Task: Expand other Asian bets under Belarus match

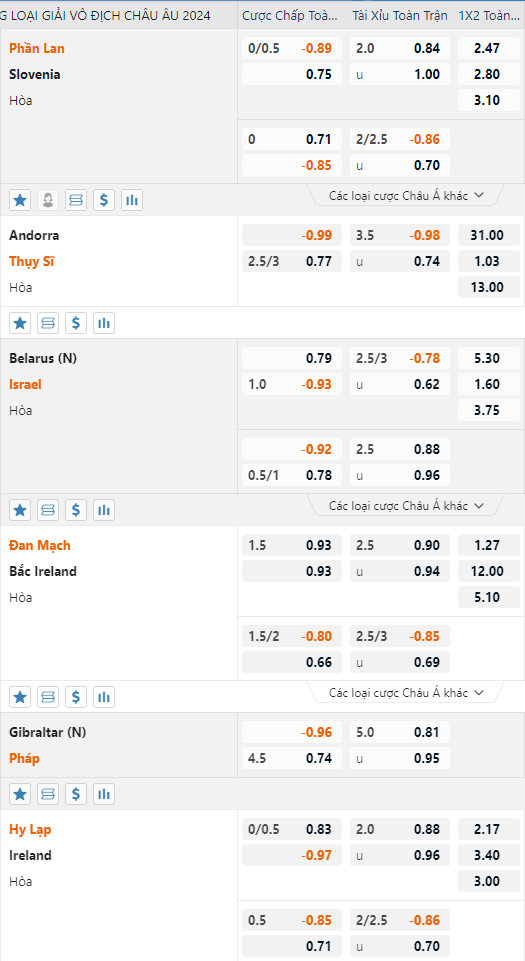Action: pos(407,506)
